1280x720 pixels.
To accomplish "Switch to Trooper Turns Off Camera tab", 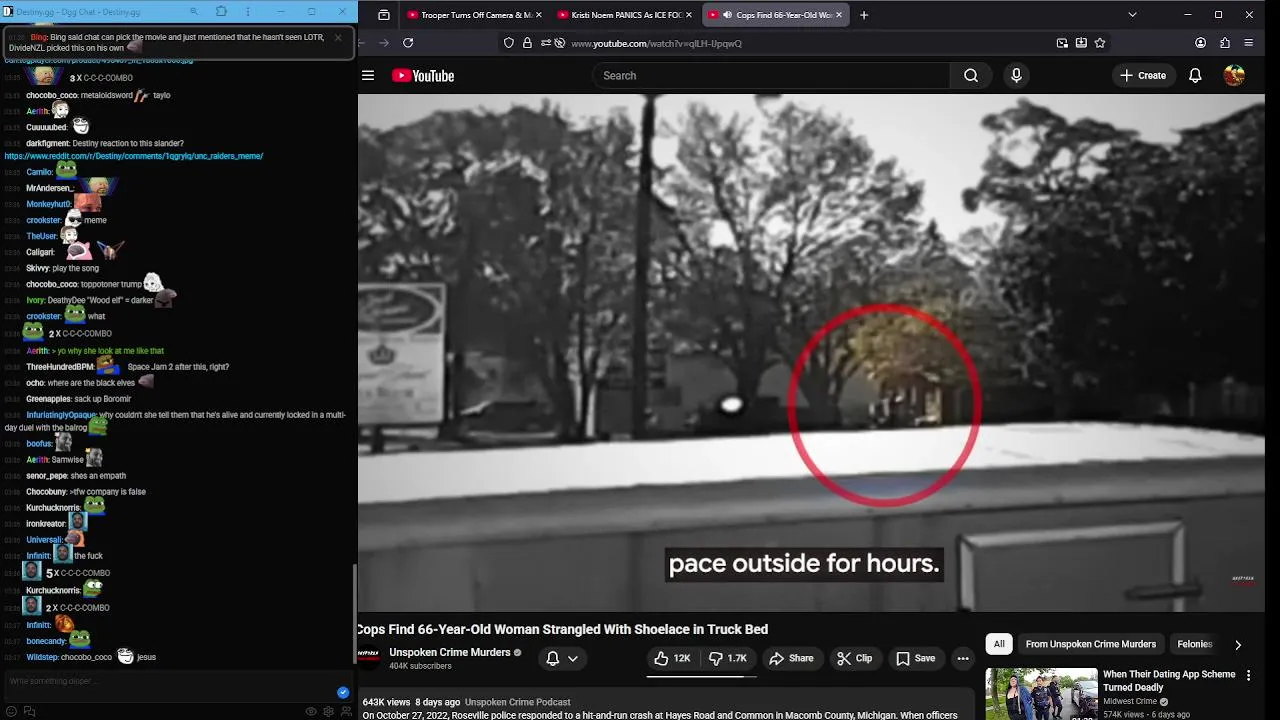I will tap(474, 15).
